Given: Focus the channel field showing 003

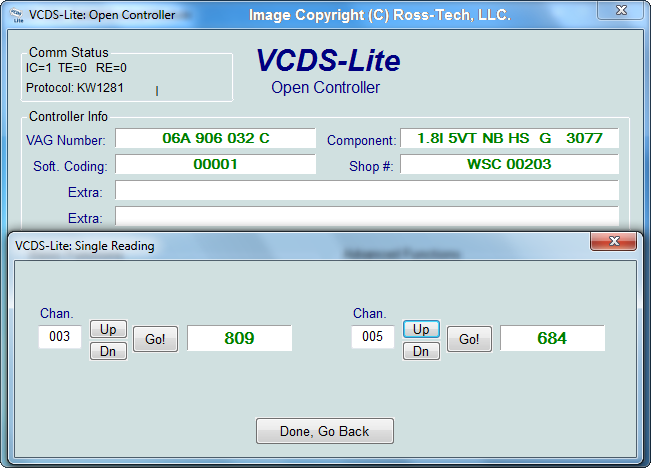Looking at the screenshot, I should click(x=60, y=336).
